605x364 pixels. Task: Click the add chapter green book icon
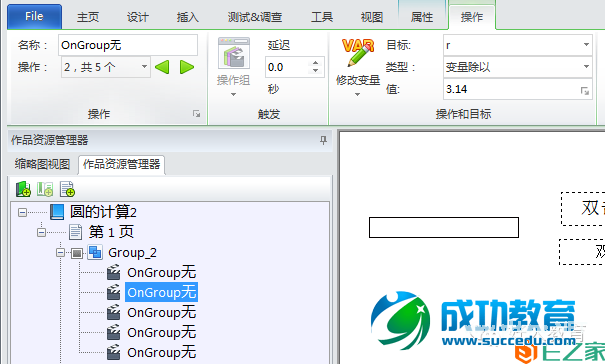(x=23, y=189)
